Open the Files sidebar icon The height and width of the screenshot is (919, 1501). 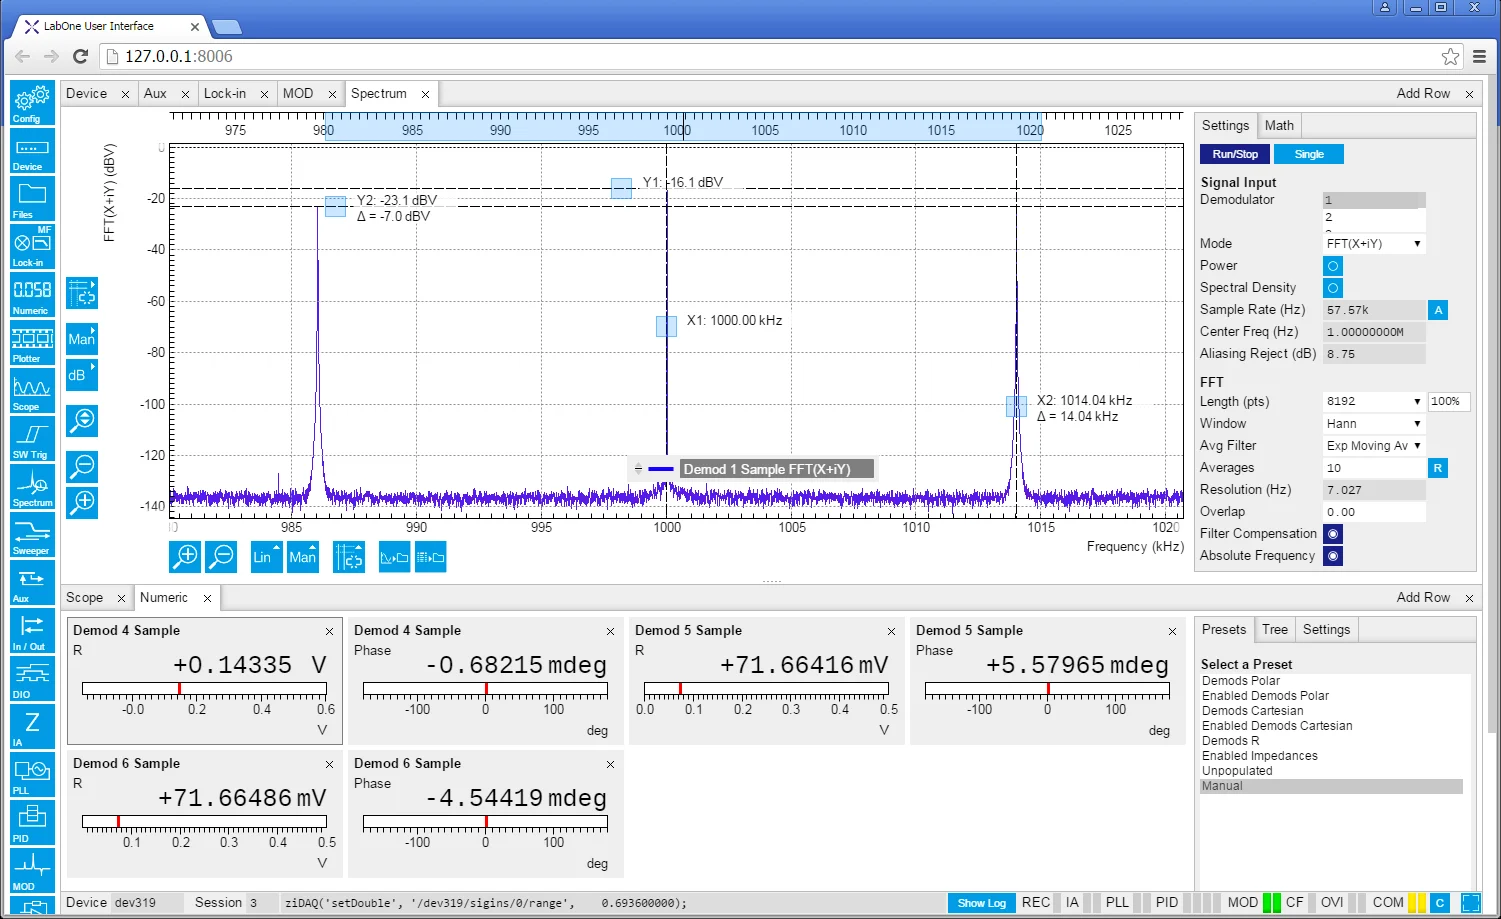(x=32, y=199)
